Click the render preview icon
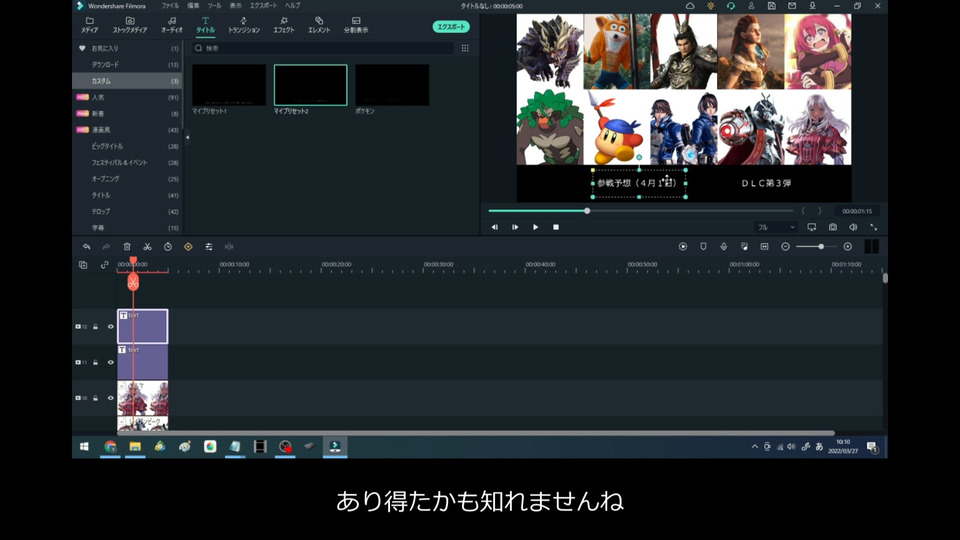The width and height of the screenshot is (960, 540). [683, 247]
